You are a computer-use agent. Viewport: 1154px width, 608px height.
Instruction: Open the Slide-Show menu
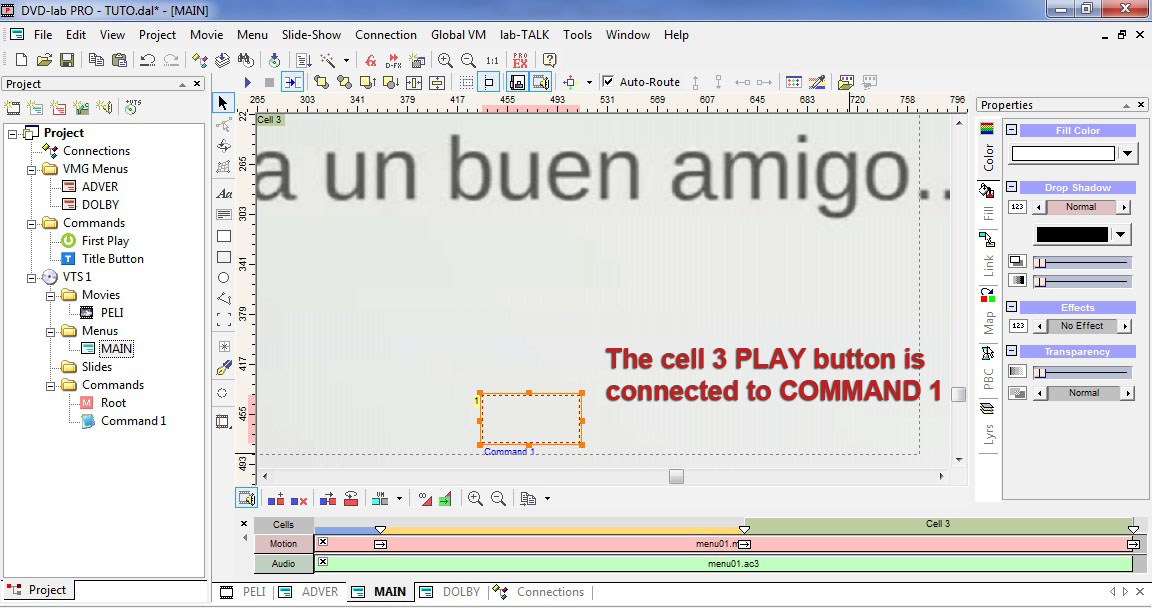[311, 35]
